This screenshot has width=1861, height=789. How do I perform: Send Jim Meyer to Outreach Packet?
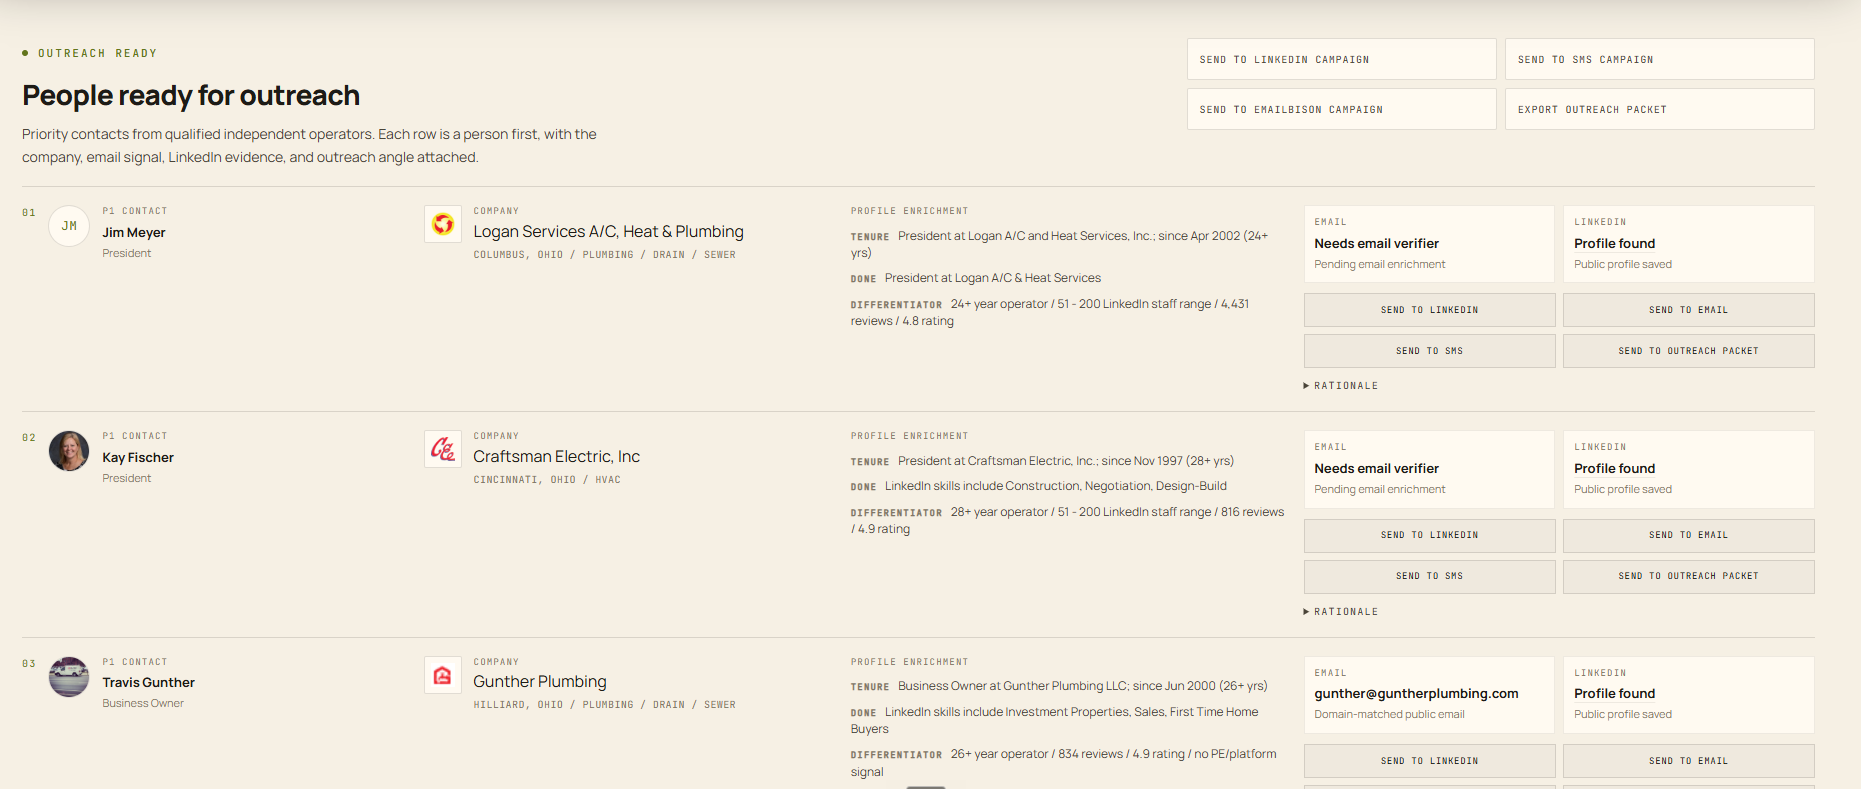pos(1688,351)
